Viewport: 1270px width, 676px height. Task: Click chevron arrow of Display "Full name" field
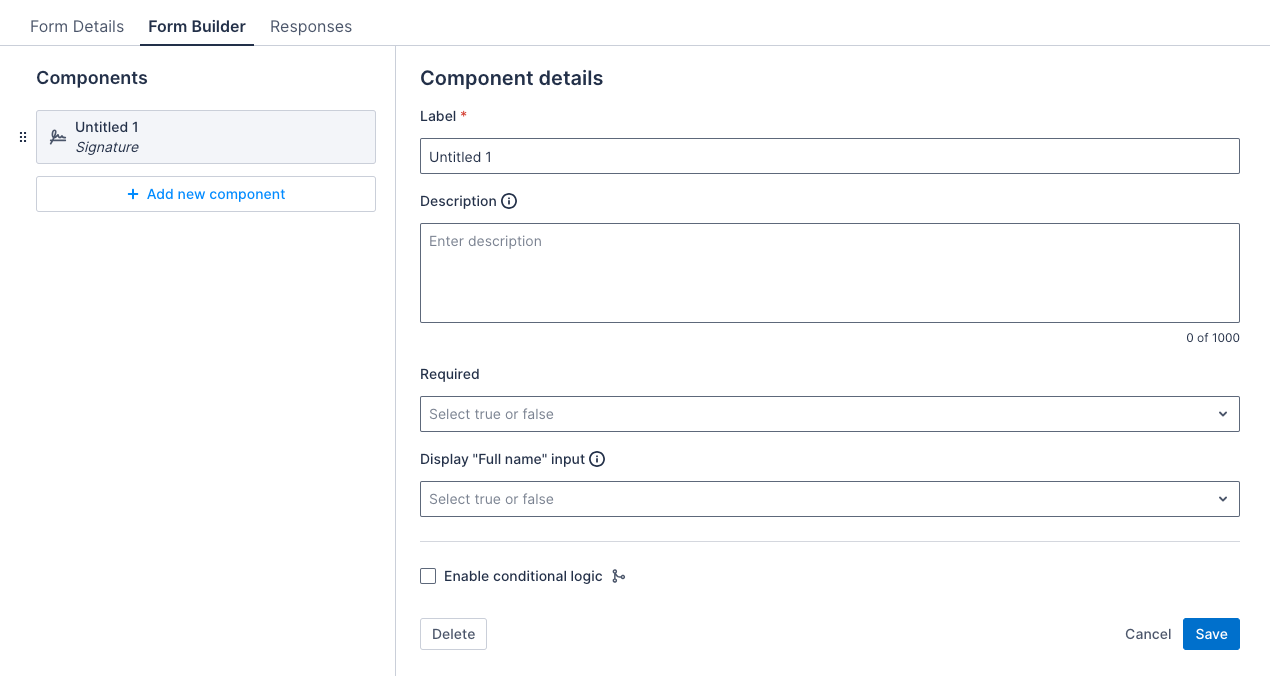[1222, 499]
